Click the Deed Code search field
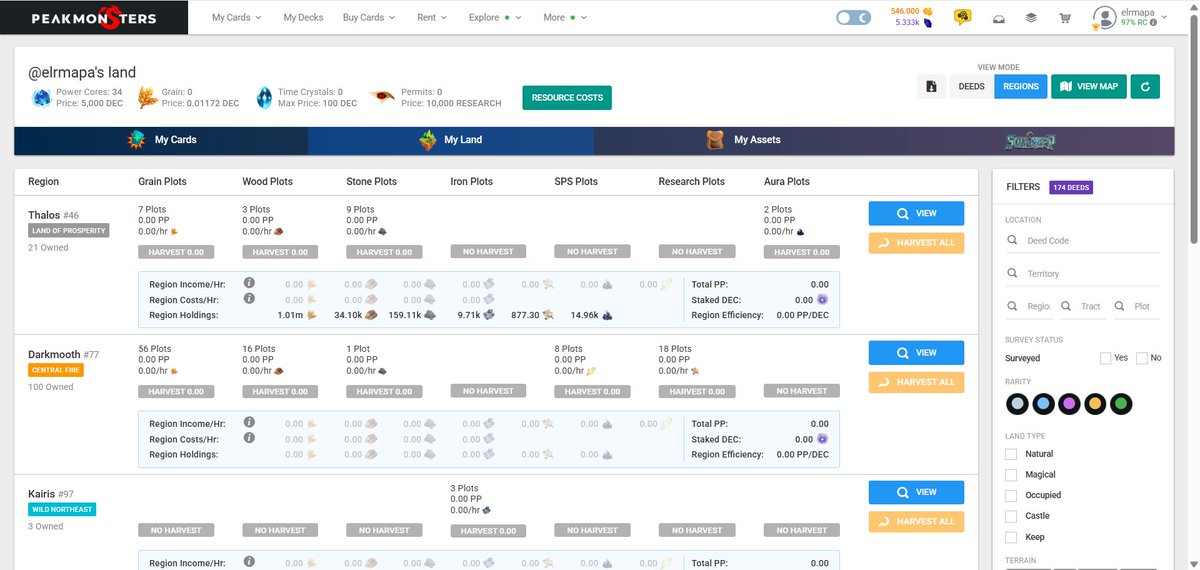 (x=1082, y=241)
